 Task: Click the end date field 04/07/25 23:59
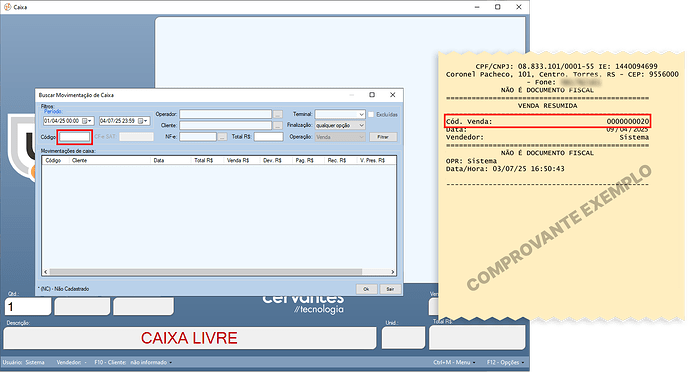125,121
